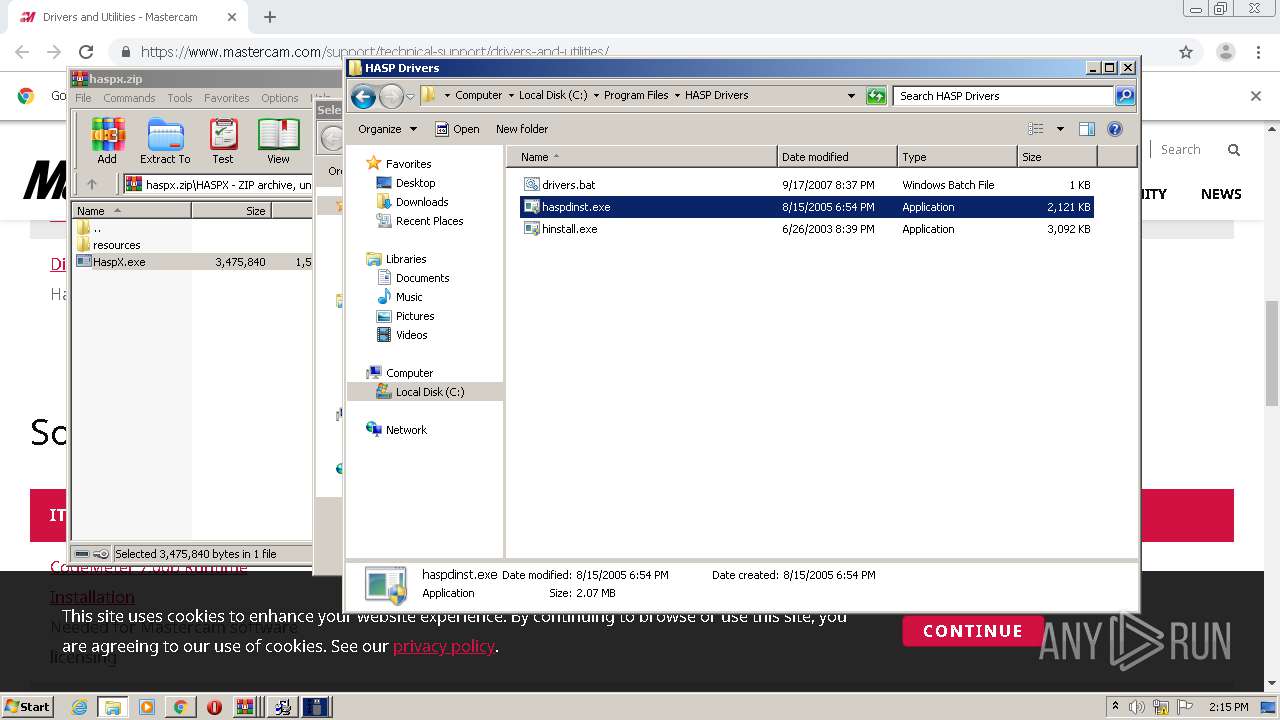Click New folder button

pyautogui.click(x=522, y=129)
